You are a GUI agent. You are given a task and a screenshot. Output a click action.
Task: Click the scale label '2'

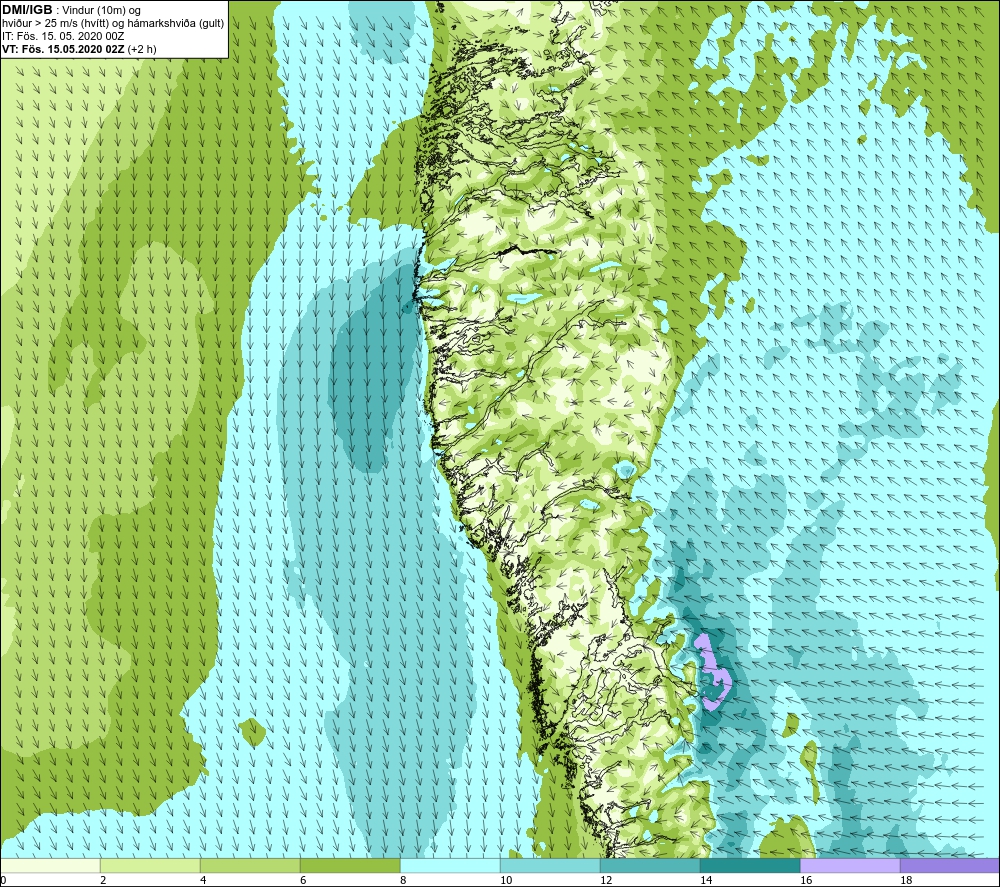(103, 881)
